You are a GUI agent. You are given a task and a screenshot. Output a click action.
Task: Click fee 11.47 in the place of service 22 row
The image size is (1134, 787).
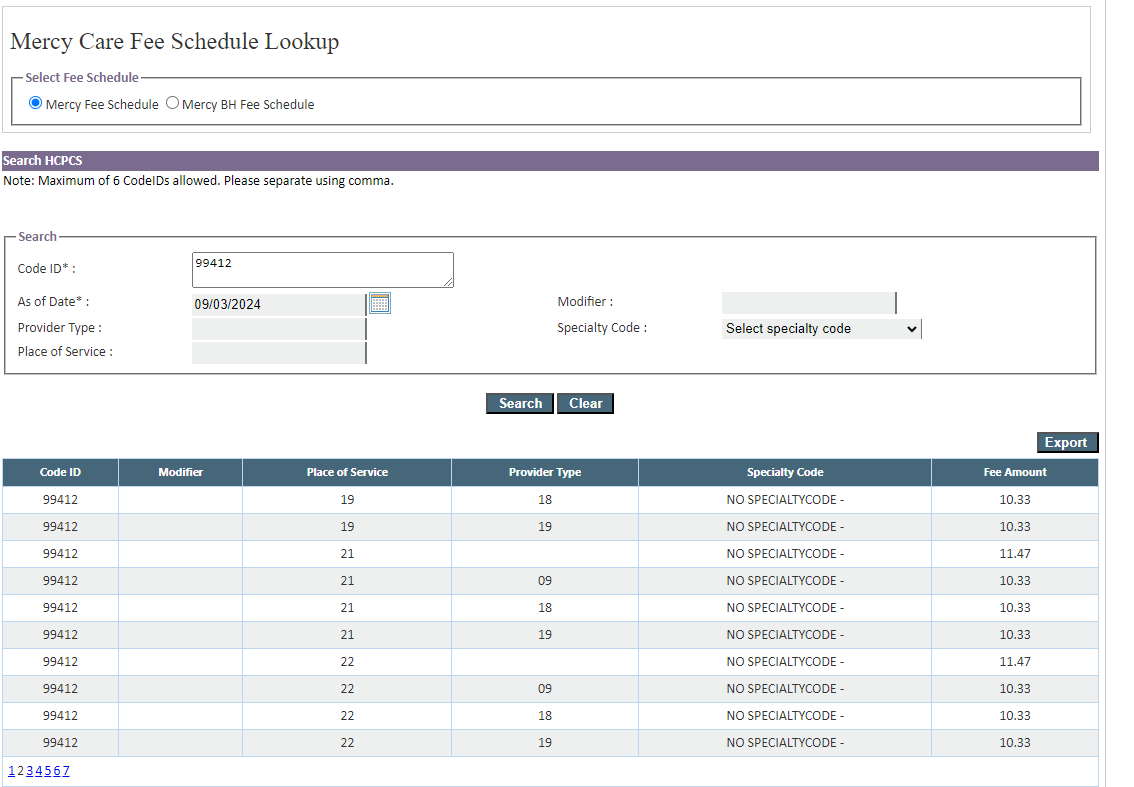[1015, 662]
